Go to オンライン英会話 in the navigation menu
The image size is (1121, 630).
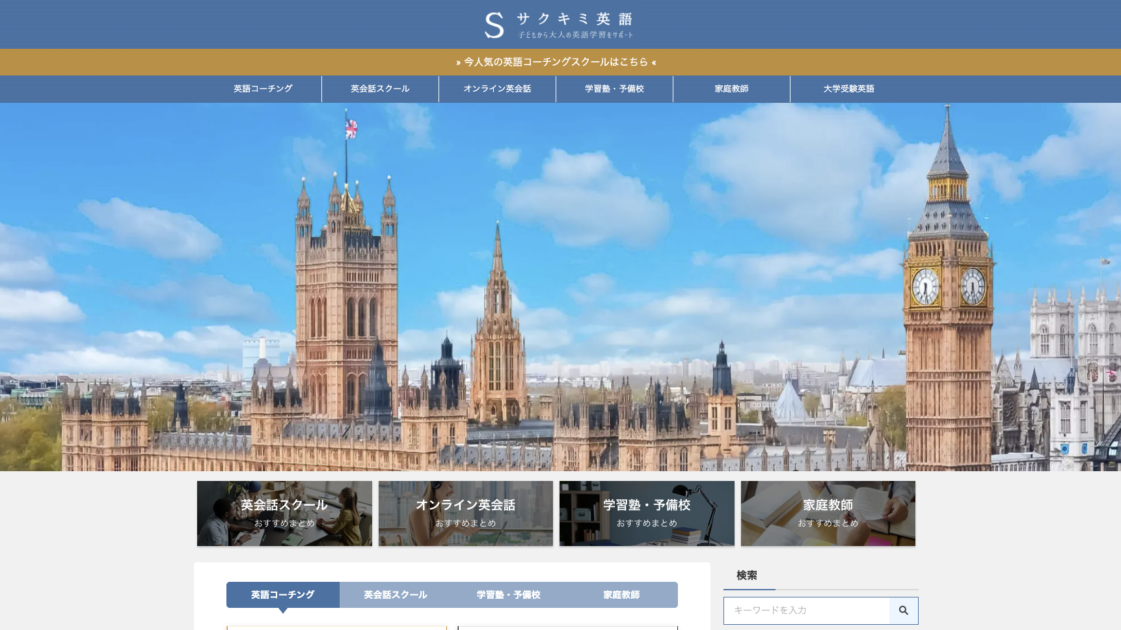tap(497, 89)
